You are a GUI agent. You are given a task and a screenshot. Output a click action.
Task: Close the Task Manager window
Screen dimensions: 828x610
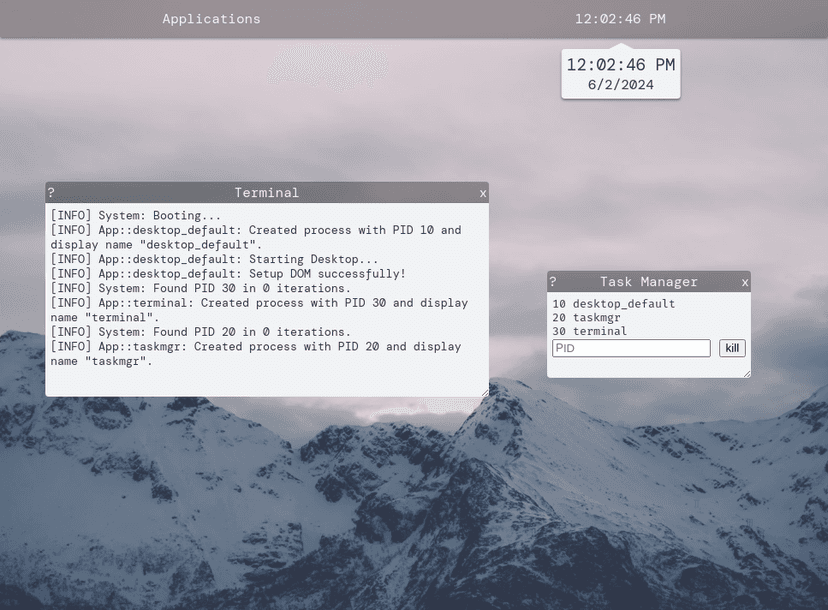coord(745,283)
